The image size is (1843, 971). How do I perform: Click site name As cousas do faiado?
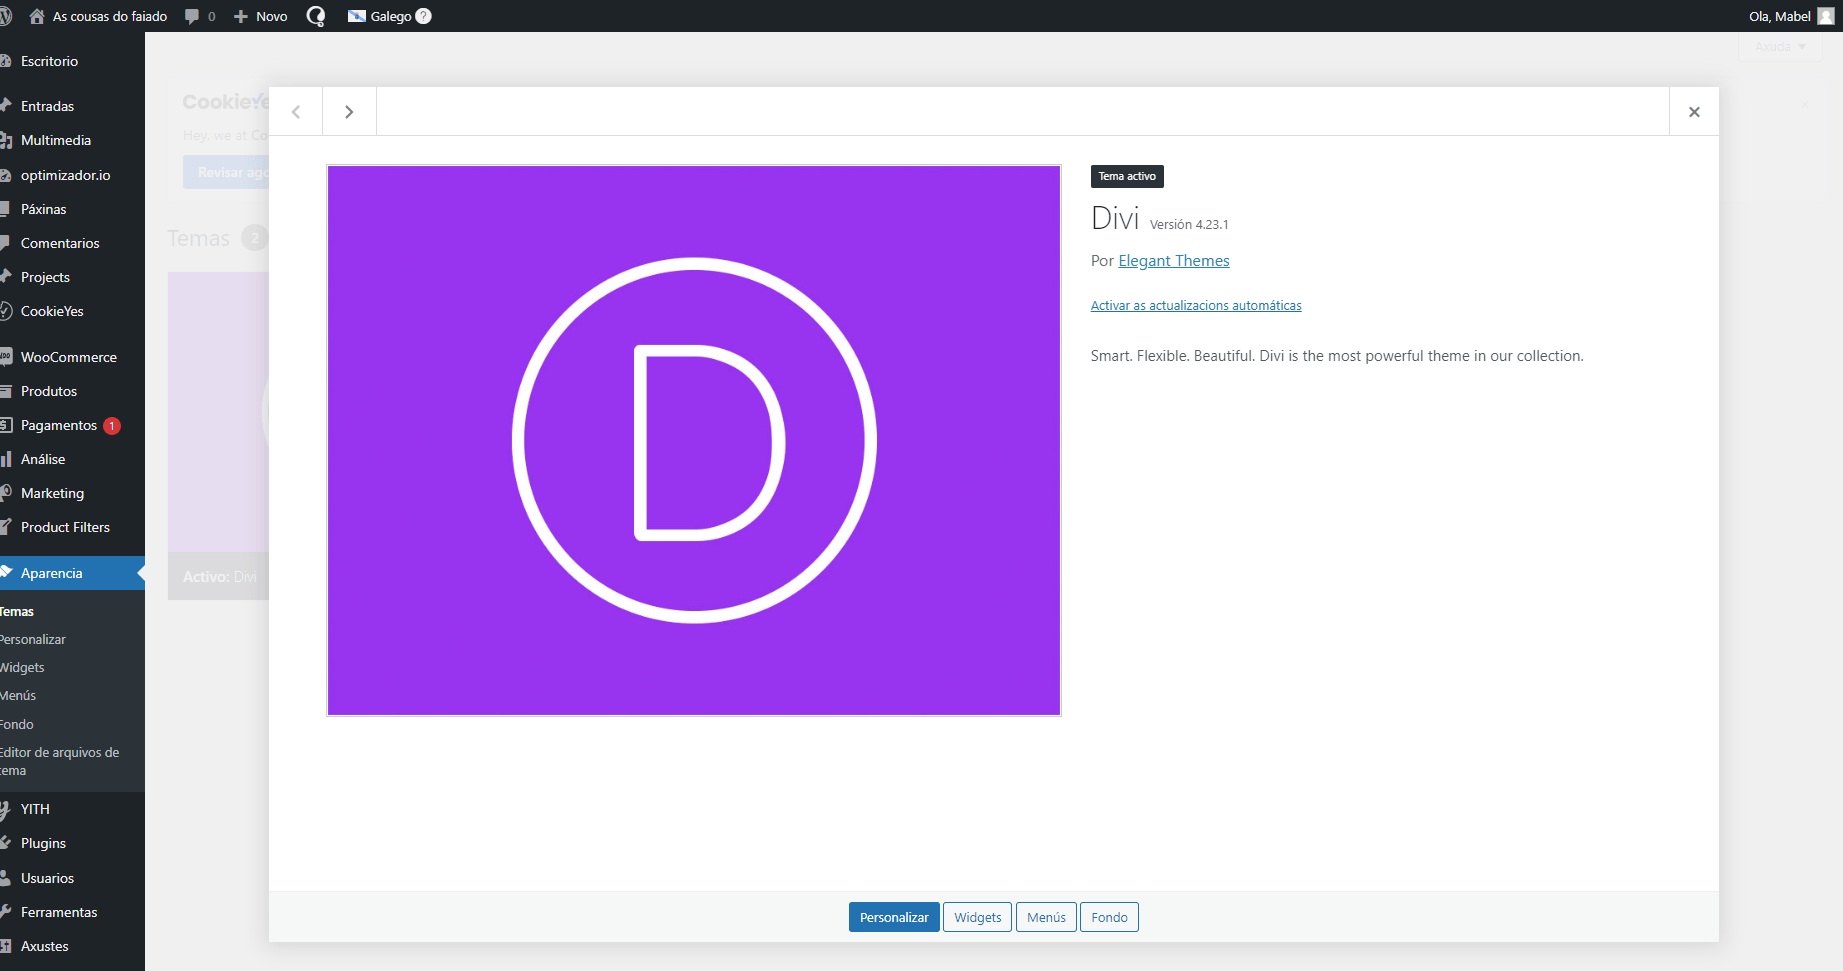coord(110,16)
